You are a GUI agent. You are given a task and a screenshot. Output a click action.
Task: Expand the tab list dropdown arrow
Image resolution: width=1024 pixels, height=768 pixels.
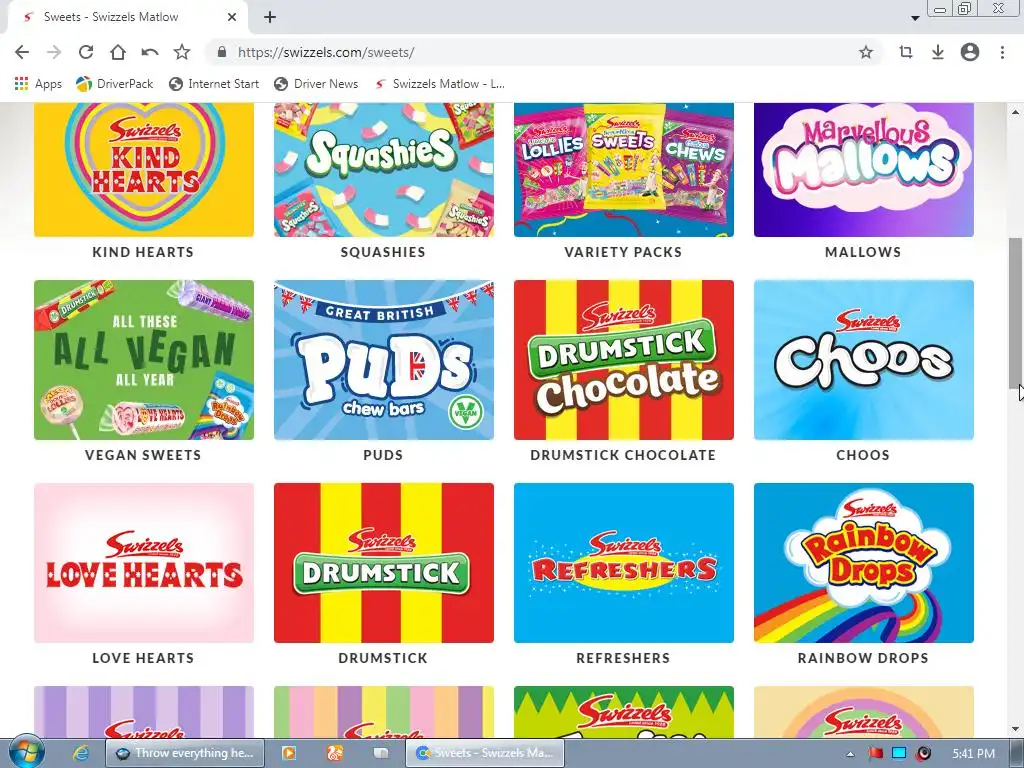point(916,18)
